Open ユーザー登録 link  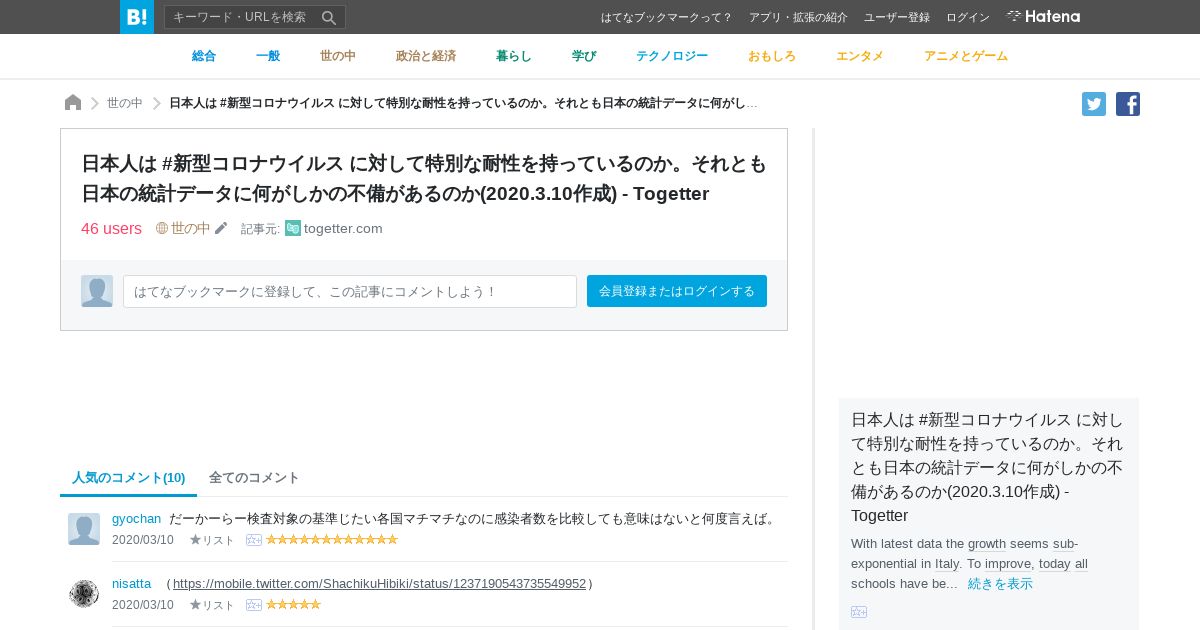tap(897, 17)
